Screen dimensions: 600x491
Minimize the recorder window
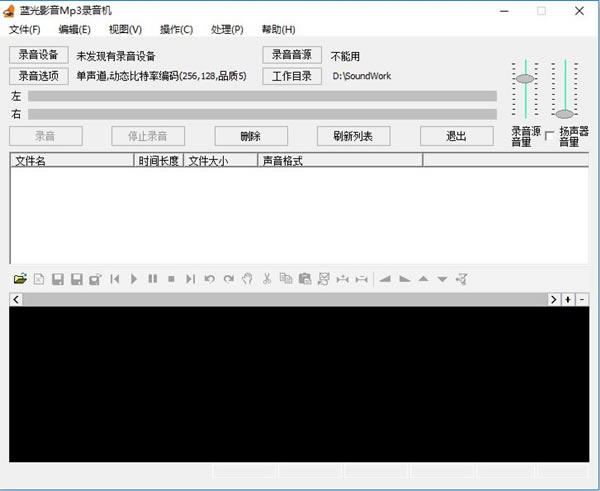pyautogui.click(x=504, y=11)
